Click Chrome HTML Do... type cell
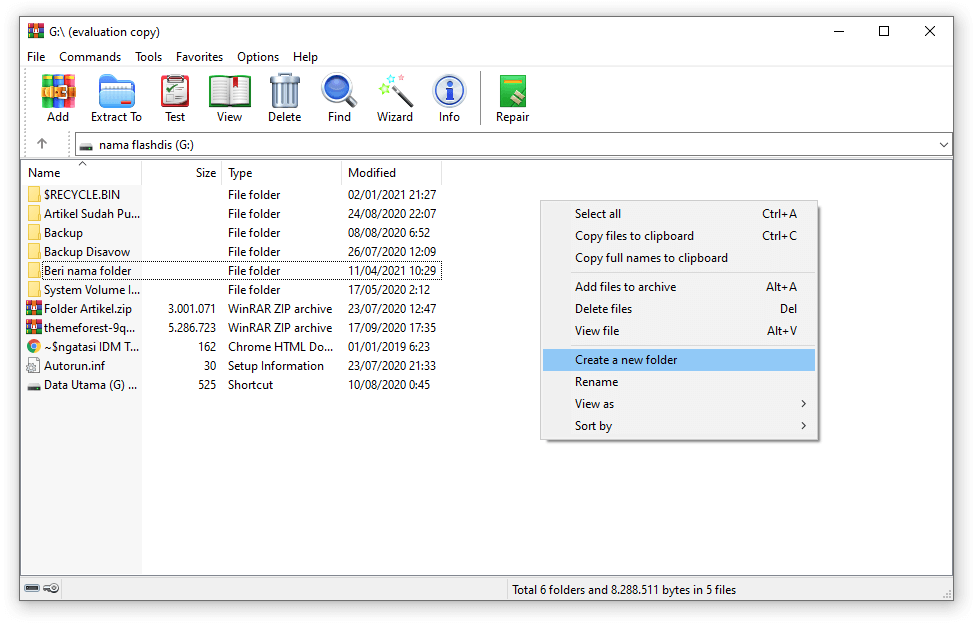This screenshot has width=974, height=624. (281, 346)
